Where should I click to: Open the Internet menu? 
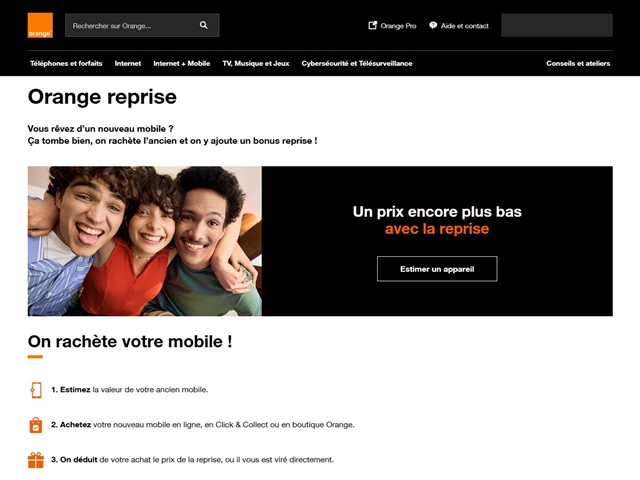[x=128, y=63]
